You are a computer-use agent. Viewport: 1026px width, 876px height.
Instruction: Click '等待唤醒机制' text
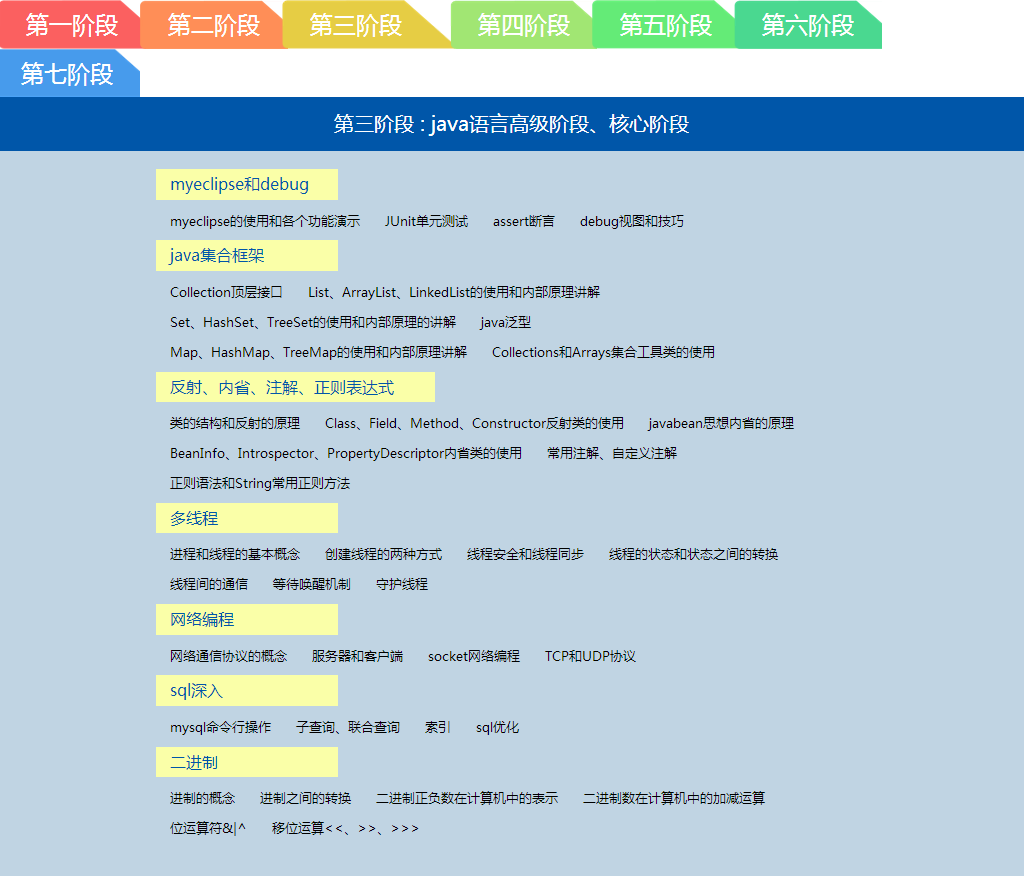311,584
